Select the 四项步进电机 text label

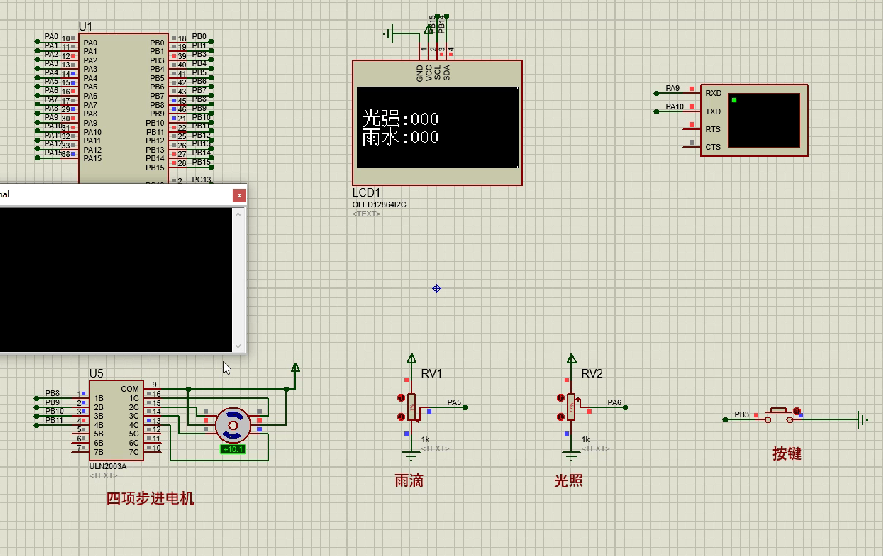click(x=150, y=498)
